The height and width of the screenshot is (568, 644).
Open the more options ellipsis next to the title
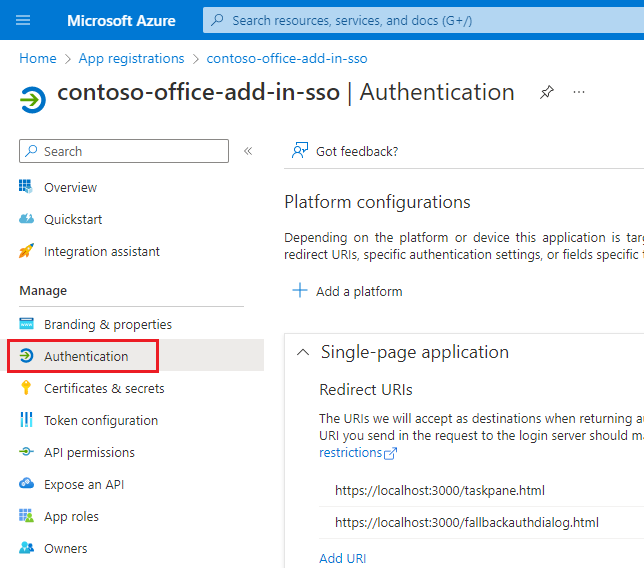579,92
